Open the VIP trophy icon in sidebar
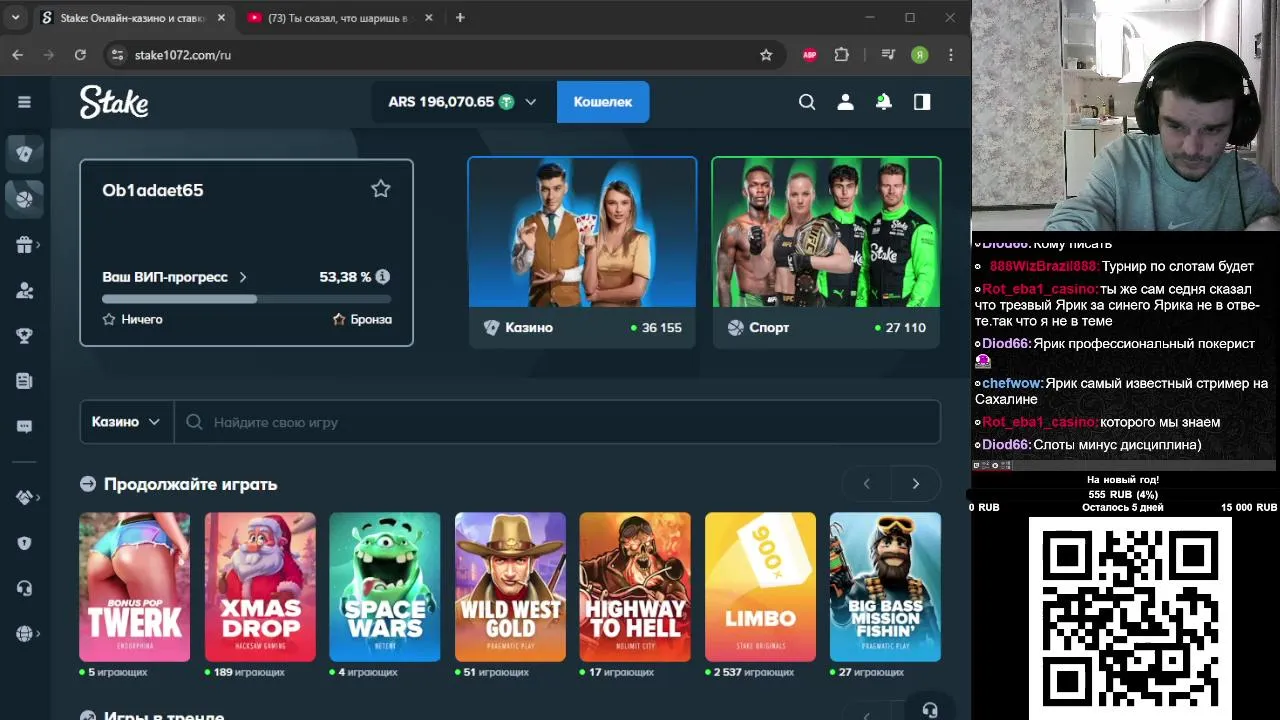Image resolution: width=1280 pixels, height=720 pixels. click(24, 336)
